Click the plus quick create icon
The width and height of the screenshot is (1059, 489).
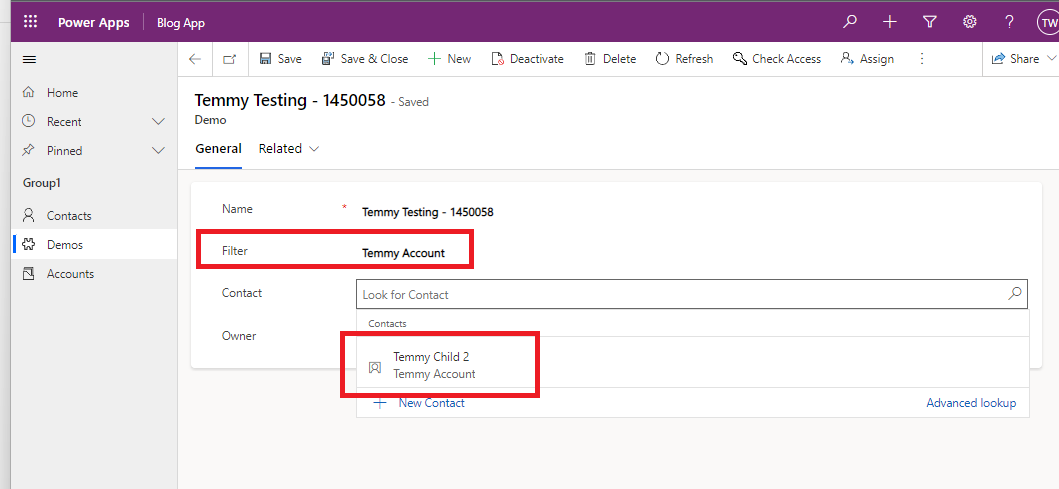[889, 22]
